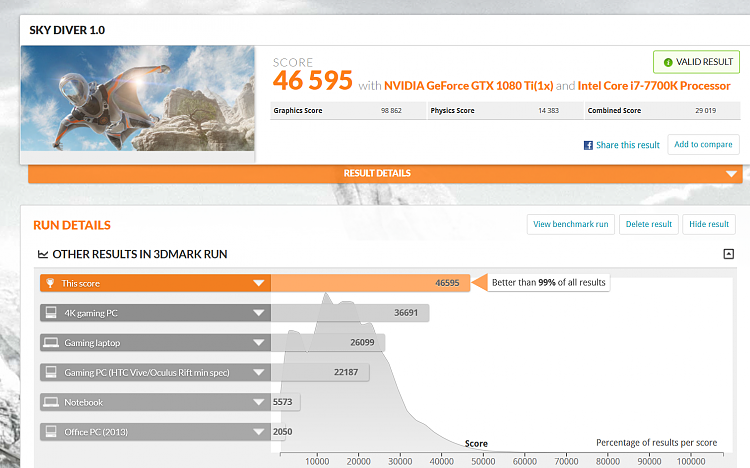Viewport: 750px width, 468px height.
Task: Click the Physics Score value 14 383
Action: [x=548, y=111]
